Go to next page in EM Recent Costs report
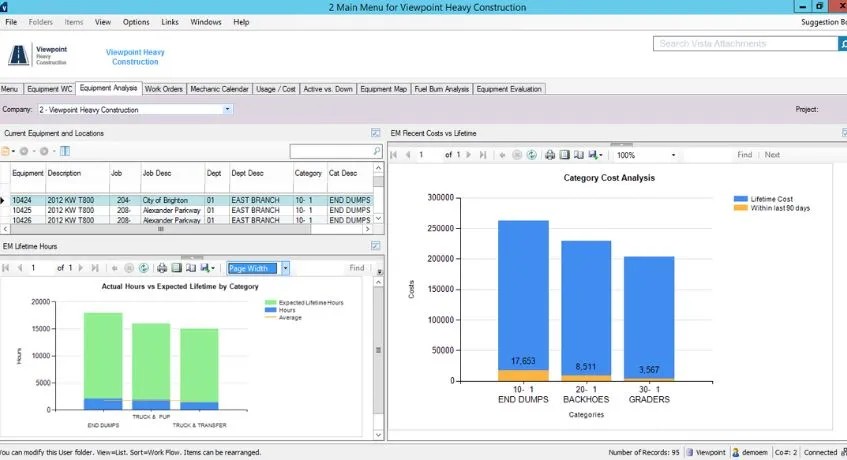 point(468,155)
